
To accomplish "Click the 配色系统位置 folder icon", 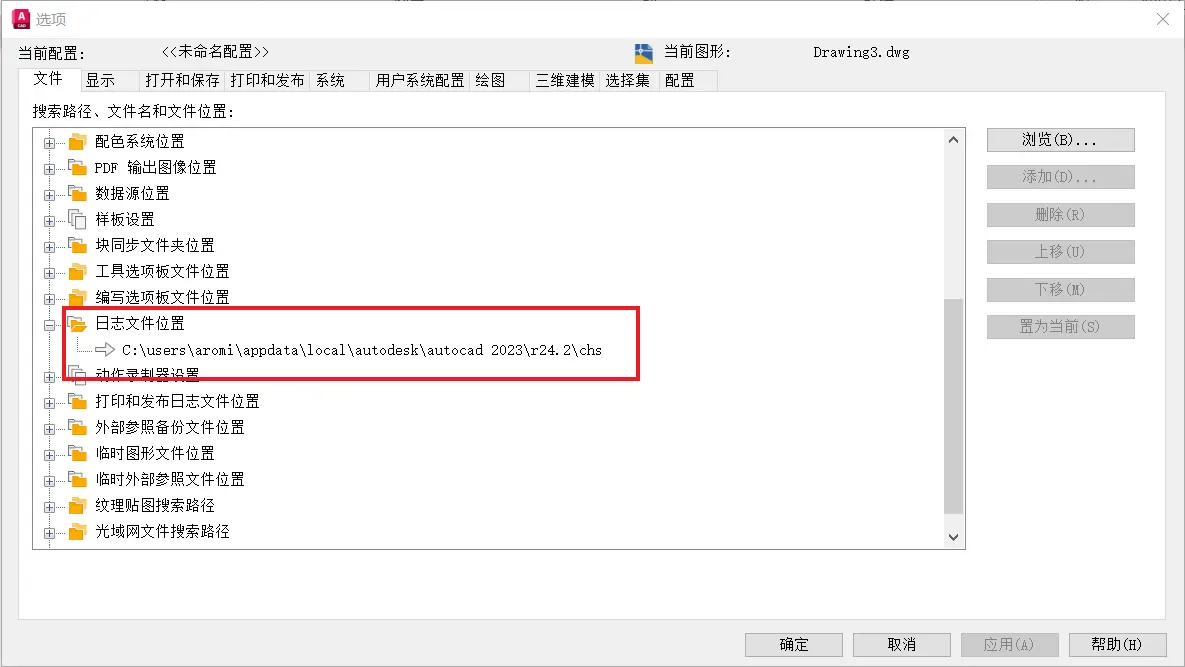I will (x=77, y=142).
